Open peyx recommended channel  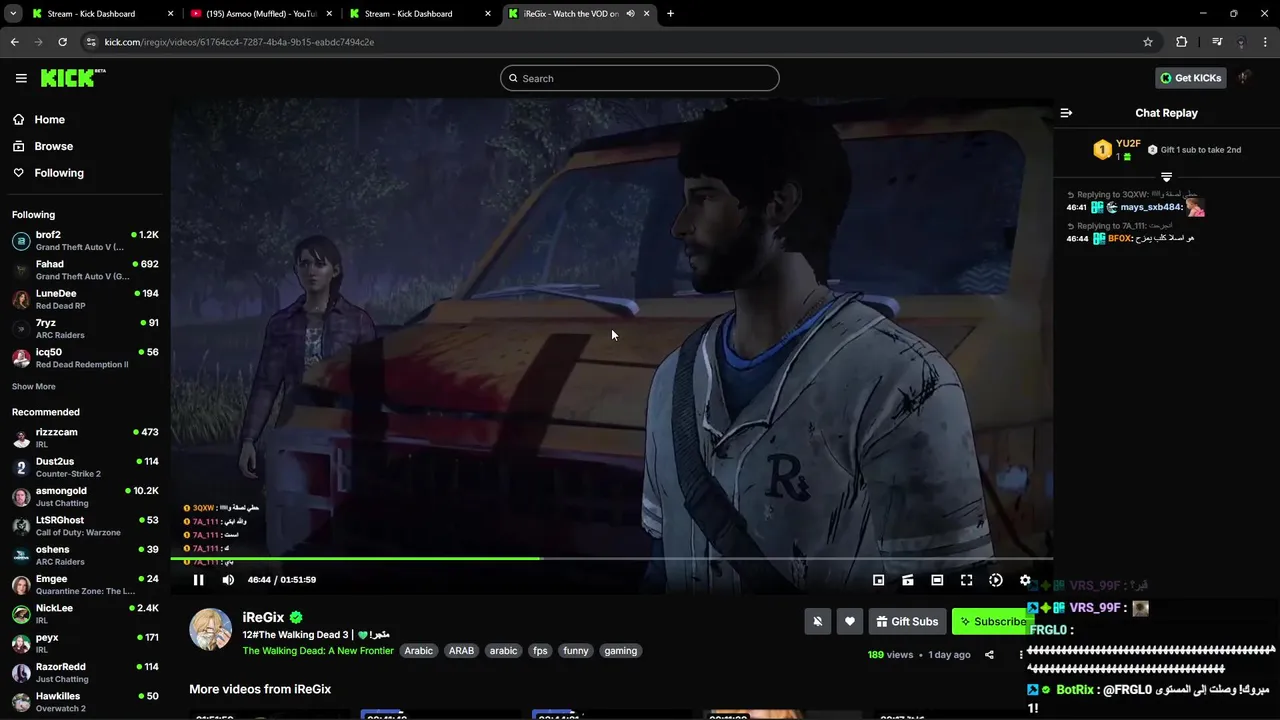click(x=85, y=643)
